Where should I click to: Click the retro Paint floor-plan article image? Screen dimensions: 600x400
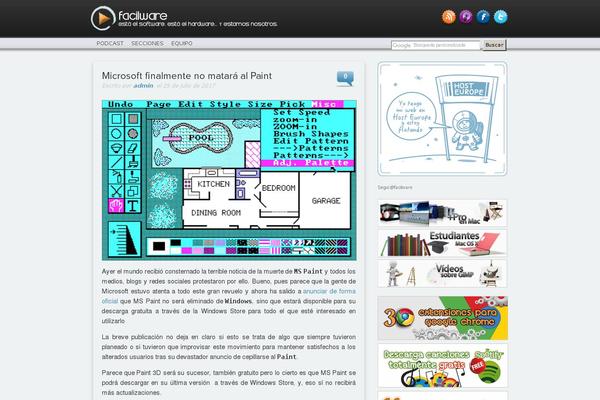[229, 180]
